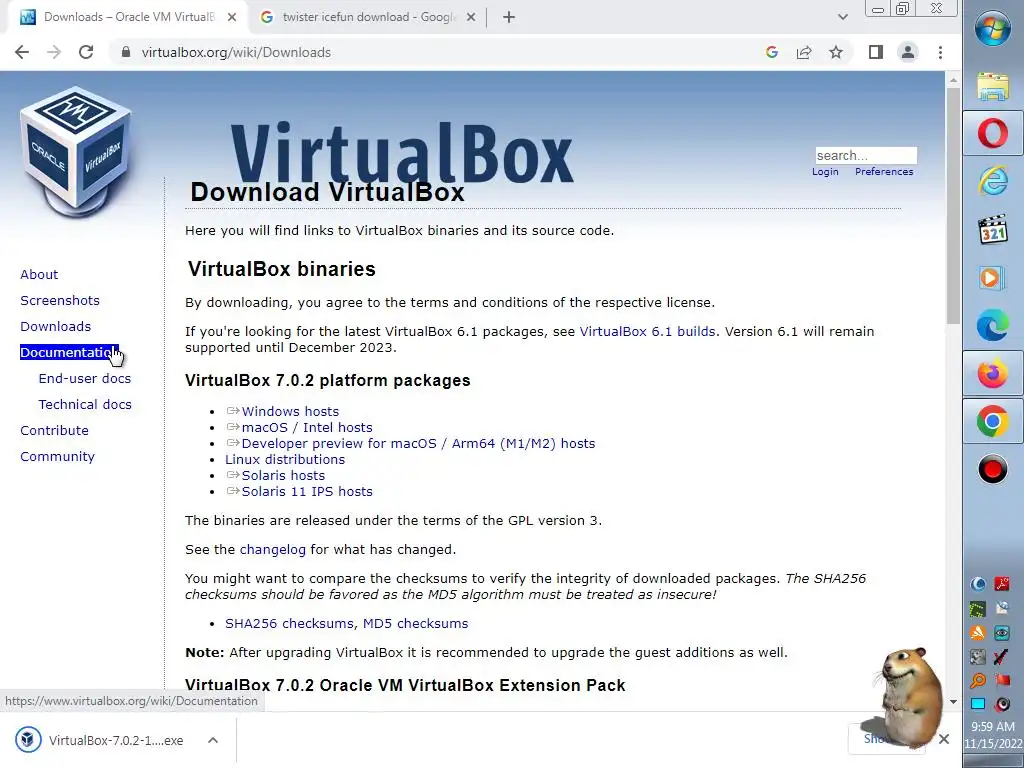Click the page vertical scrollbar thumb
This screenshot has height=768, width=1024.
[x=953, y=206]
